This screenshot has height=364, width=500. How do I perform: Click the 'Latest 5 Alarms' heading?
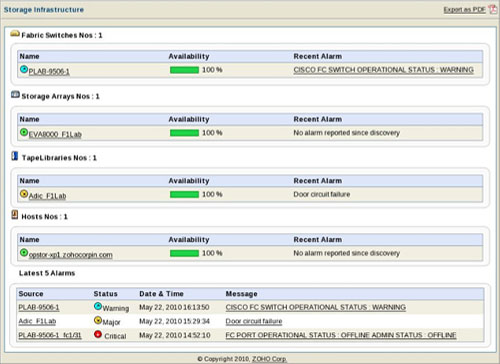pos(47,273)
